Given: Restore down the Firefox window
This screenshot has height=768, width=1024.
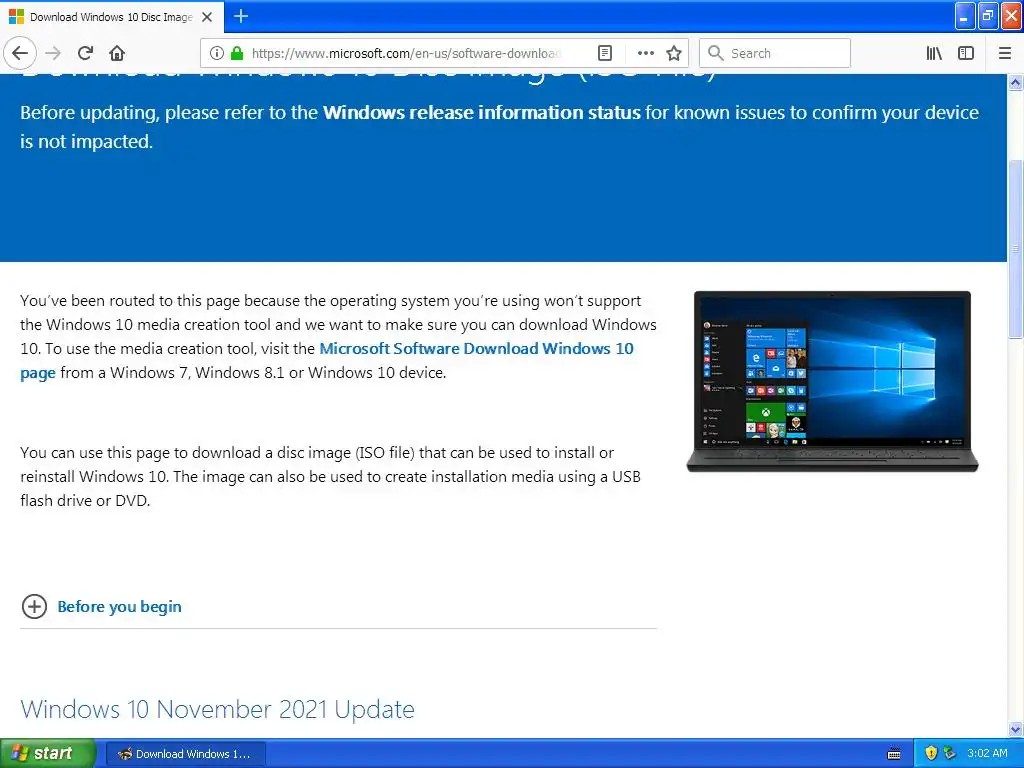Looking at the screenshot, I should [988, 16].
